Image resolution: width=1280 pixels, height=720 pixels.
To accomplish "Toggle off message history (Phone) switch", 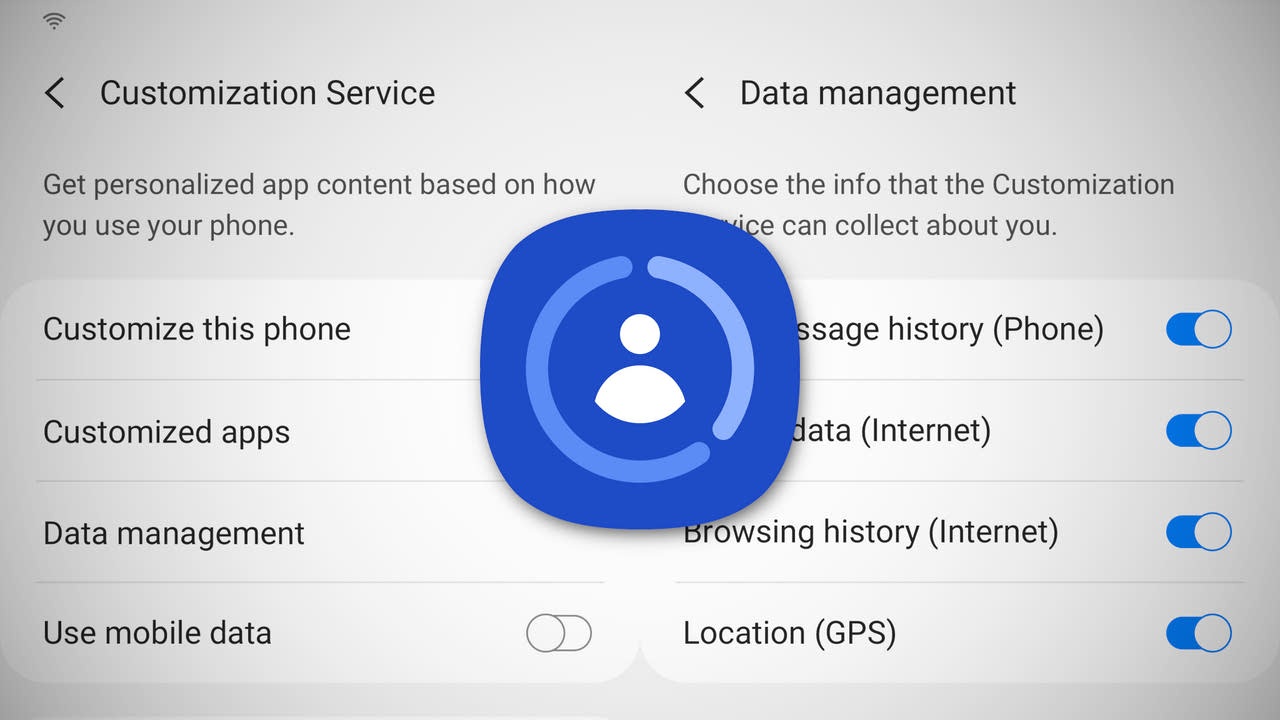I will pos(1199,329).
